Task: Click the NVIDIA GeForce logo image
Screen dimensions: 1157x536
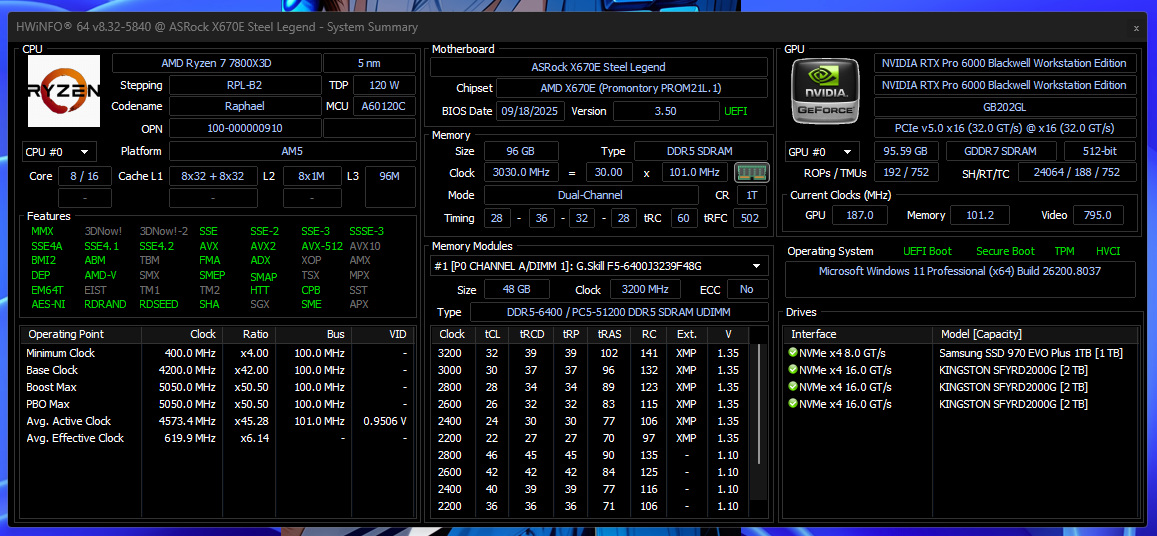Action: point(825,91)
